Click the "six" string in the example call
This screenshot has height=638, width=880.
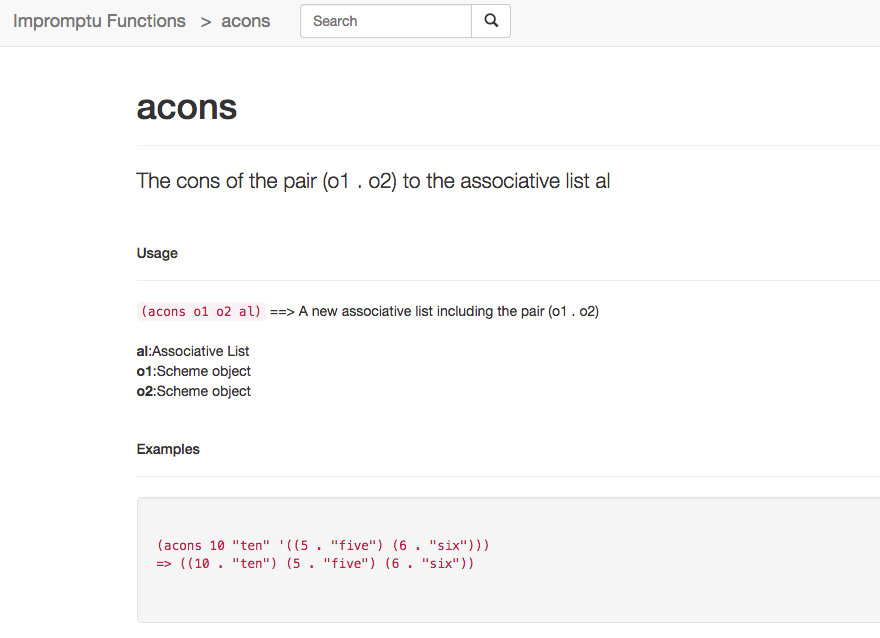452,545
